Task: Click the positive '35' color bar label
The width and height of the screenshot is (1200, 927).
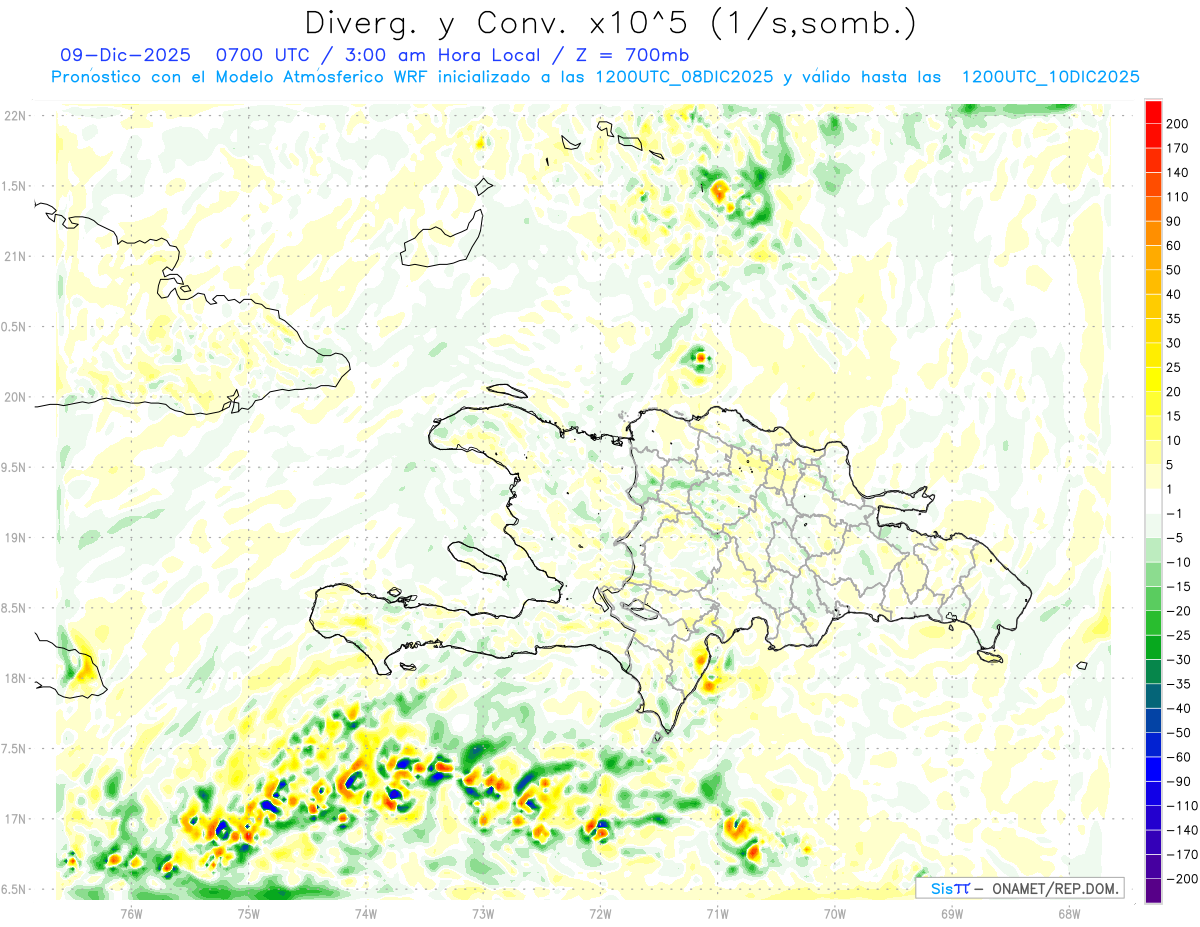Action: 1174,319
